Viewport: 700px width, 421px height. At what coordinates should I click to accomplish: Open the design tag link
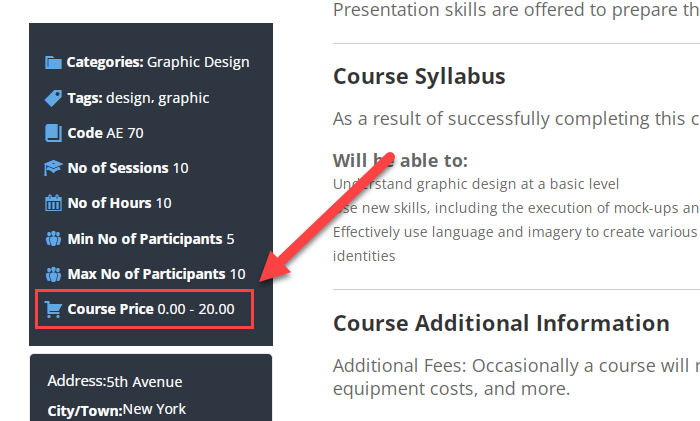[129, 98]
